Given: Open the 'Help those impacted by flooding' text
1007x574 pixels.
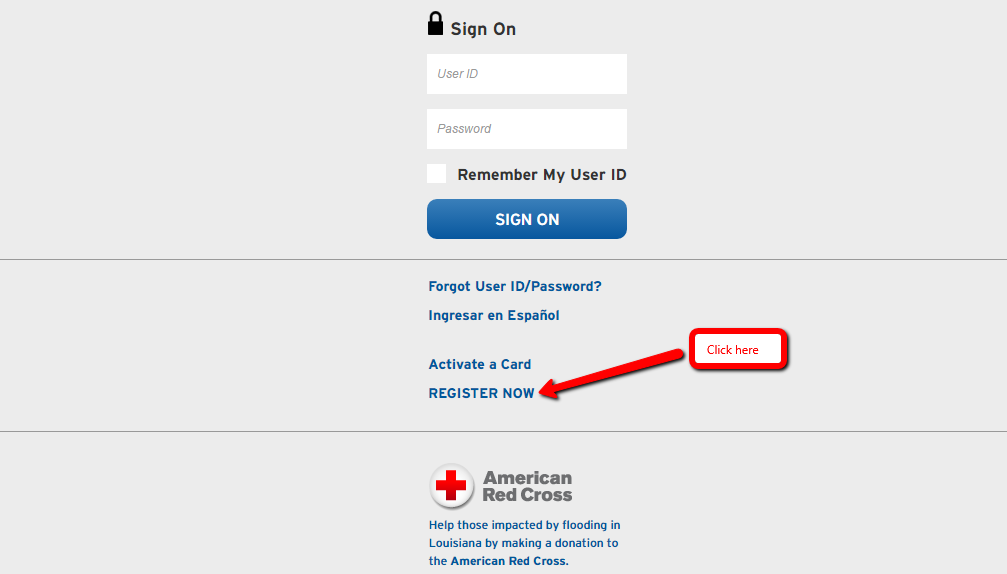Looking at the screenshot, I should coord(525,525).
